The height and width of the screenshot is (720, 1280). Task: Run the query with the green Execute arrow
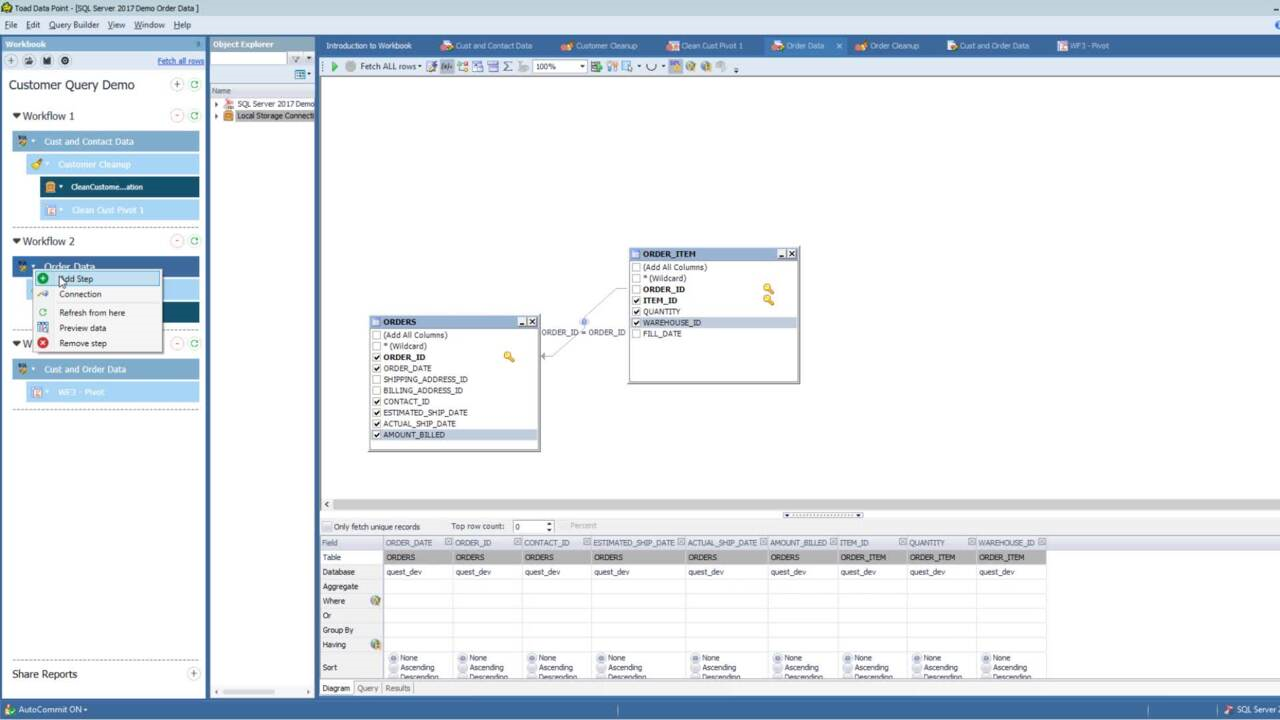pos(334,66)
